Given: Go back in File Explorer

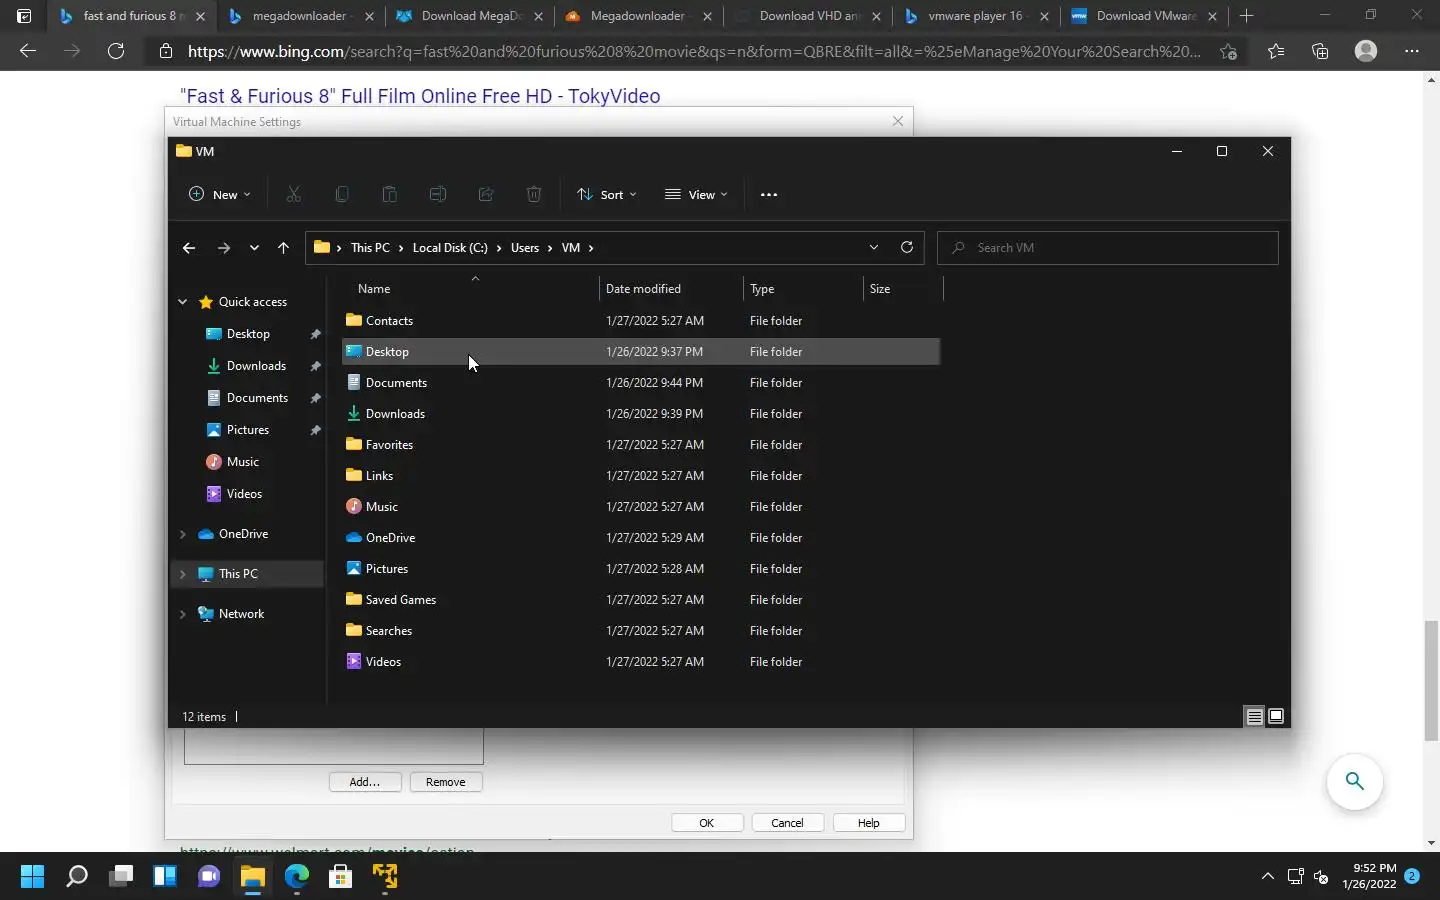Looking at the screenshot, I should coord(189,248).
